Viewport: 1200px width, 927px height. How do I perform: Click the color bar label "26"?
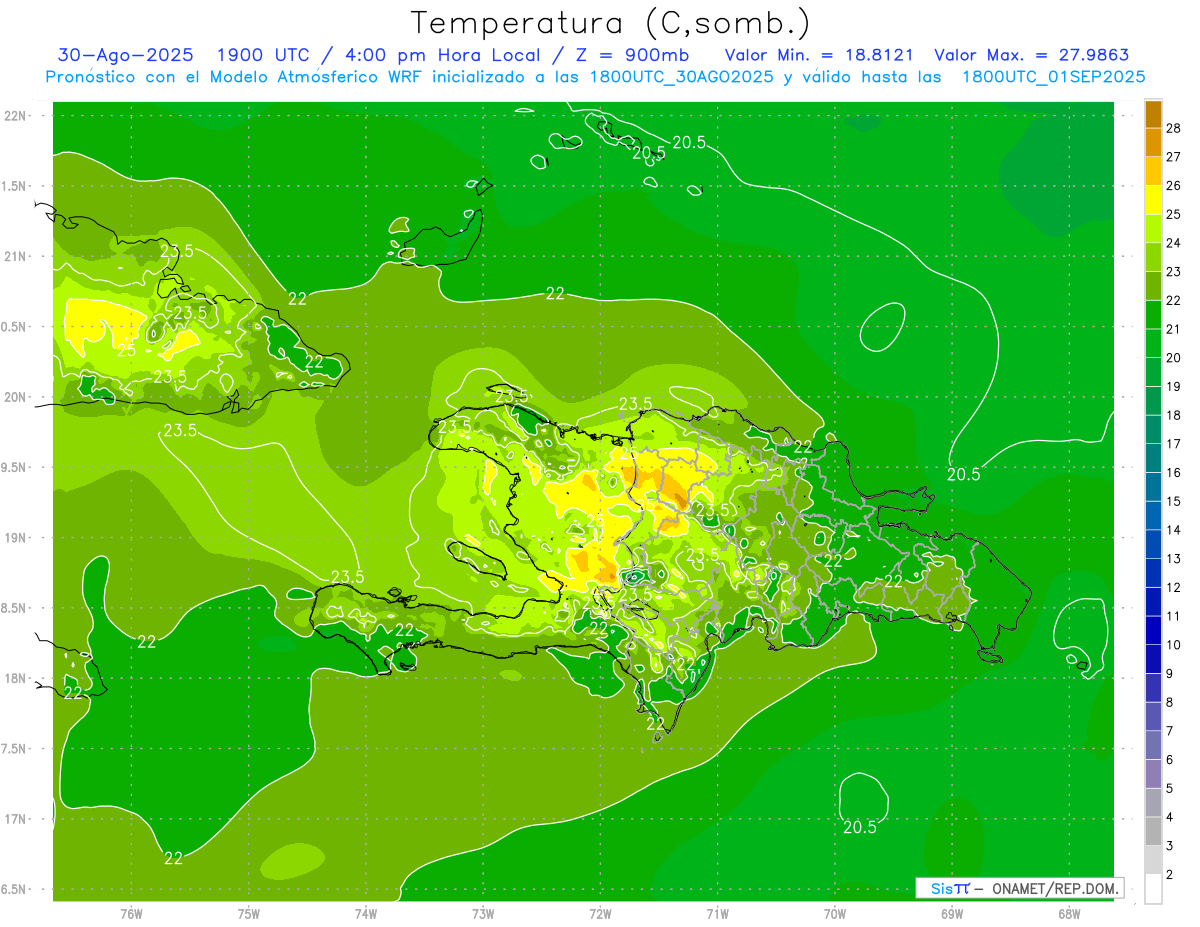coord(1174,186)
